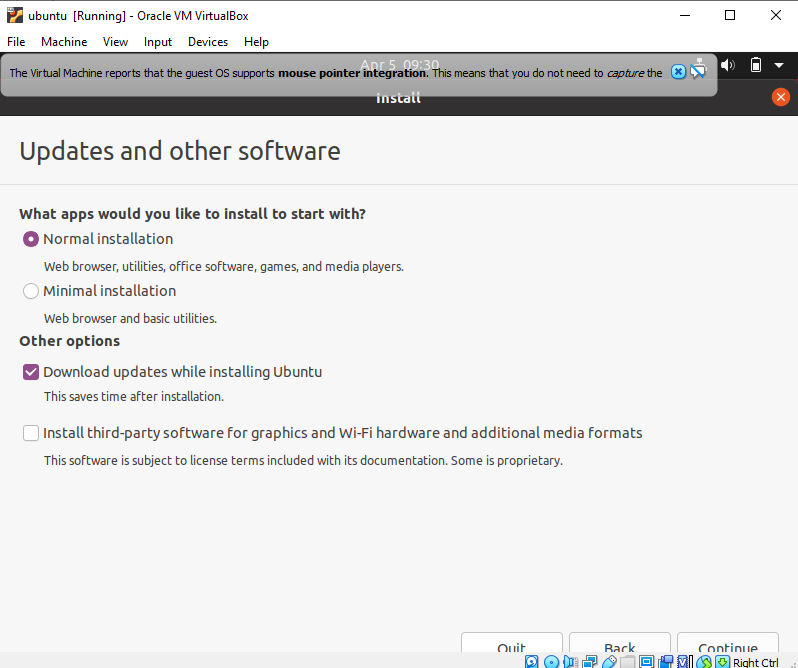Open the Devices menu

208,42
